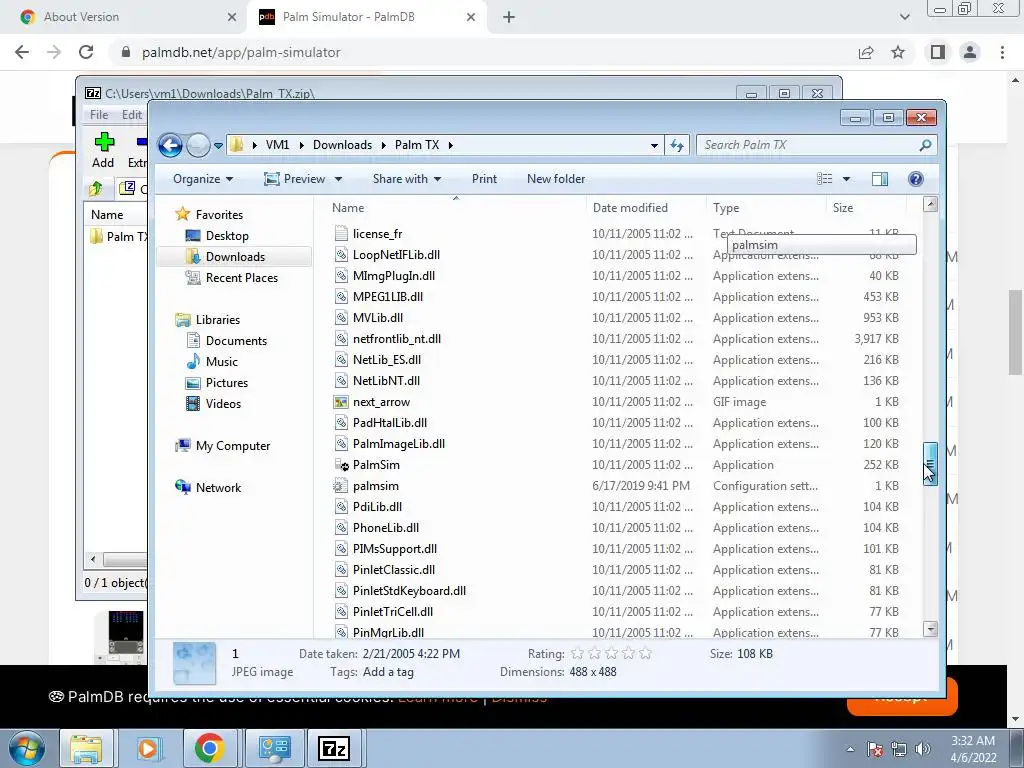Click the Explorer Forward navigation arrow
This screenshot has width=1024, height=768.
pyautogui.click(x=198, y=145)
